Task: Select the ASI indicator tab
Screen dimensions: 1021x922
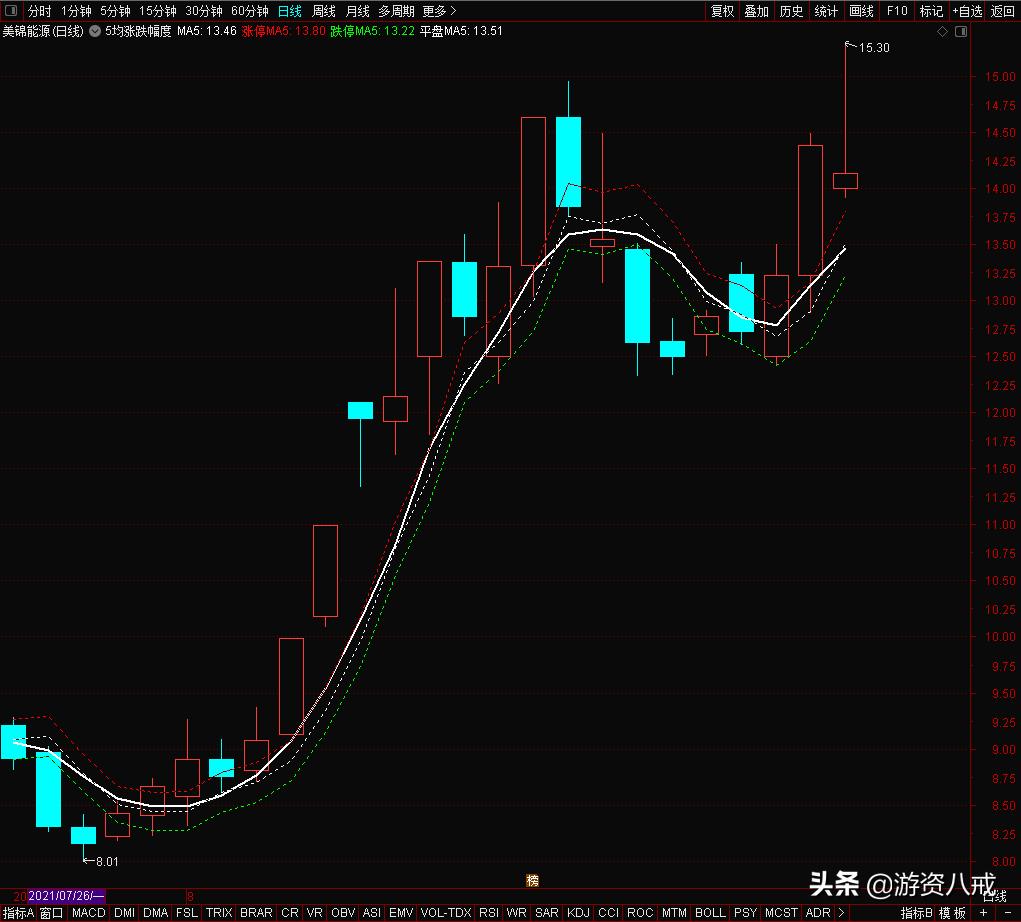Action: [372, 913]
